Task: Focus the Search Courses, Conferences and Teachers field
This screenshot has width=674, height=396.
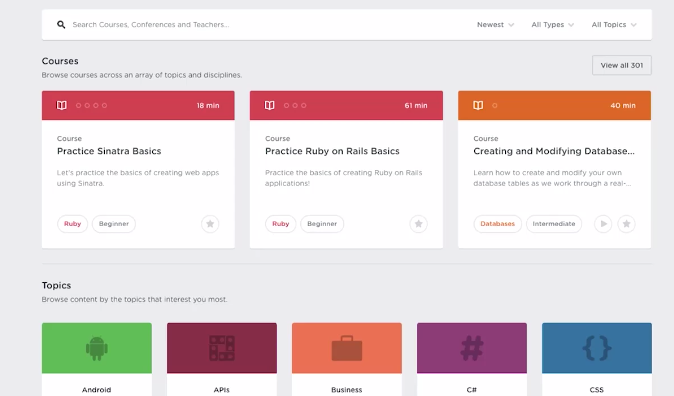Action: pos(151,25)
